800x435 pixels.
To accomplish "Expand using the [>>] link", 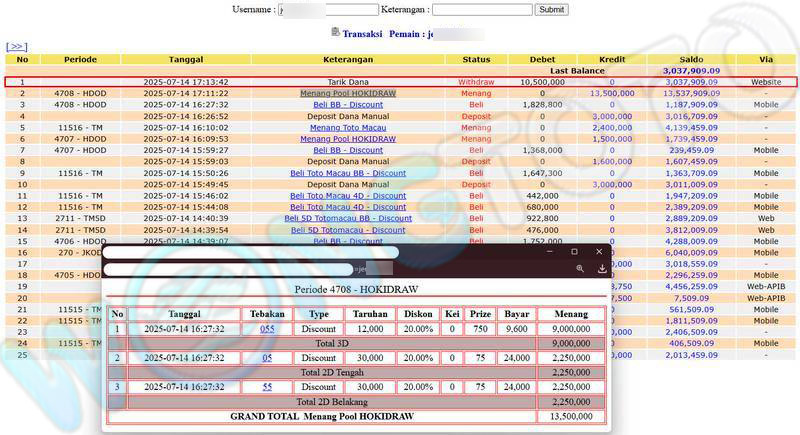I will 16,46.
